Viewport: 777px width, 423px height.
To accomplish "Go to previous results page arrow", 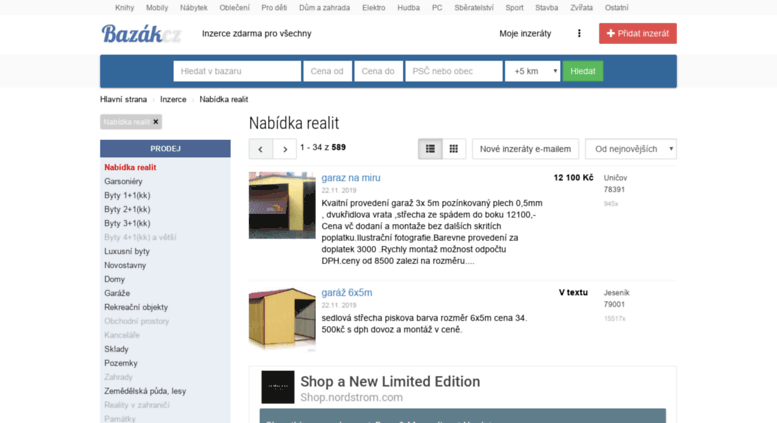I will tap(261, 149).
